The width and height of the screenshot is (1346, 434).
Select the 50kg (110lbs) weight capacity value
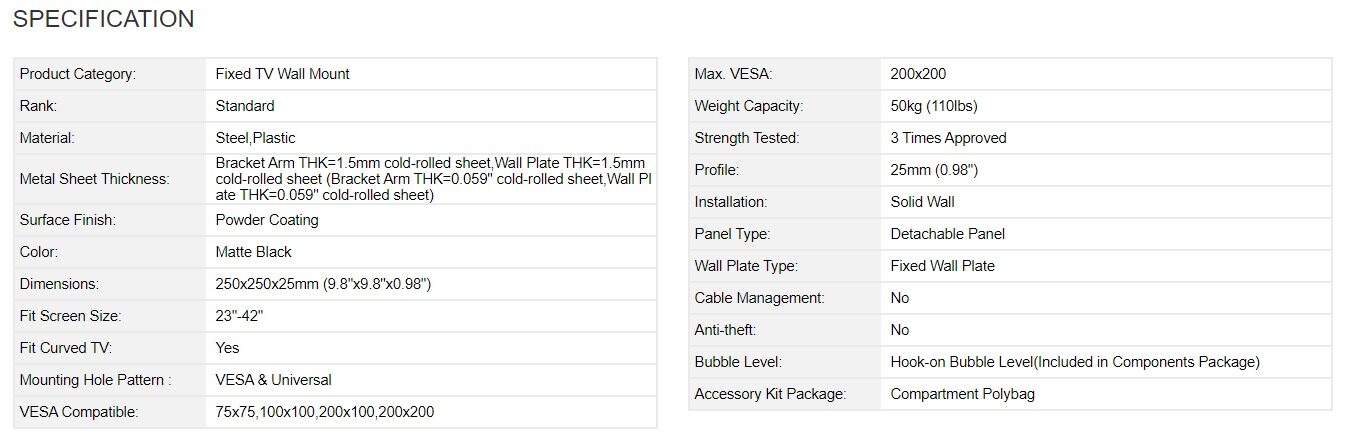click(x=934, y=106)
